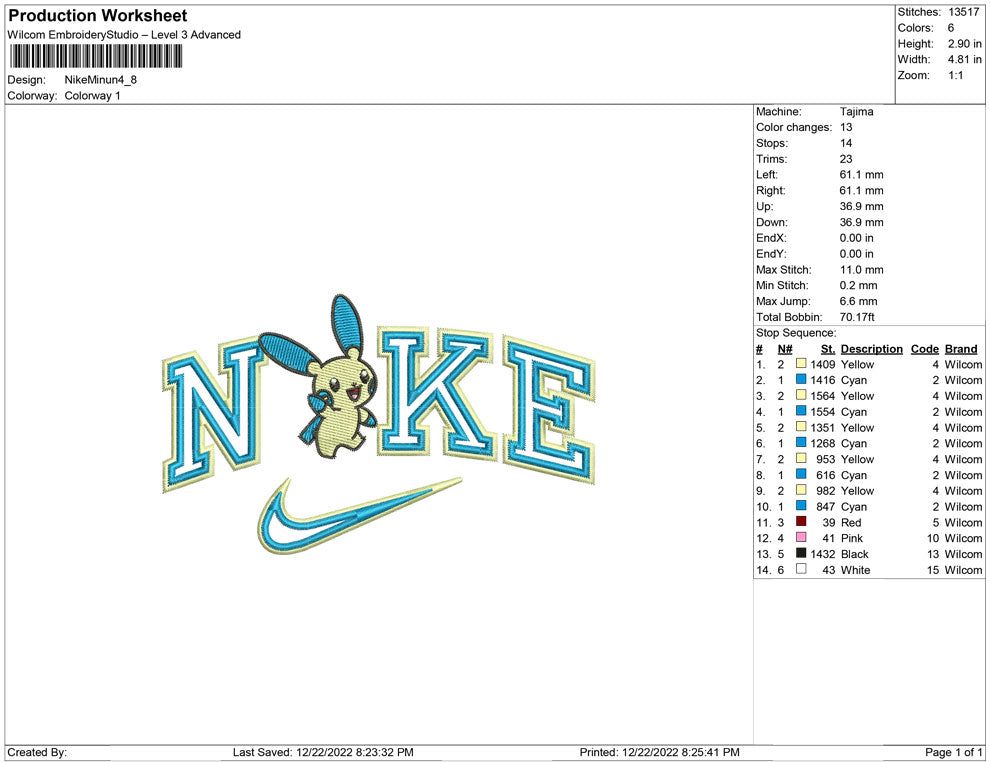Click 'Pink' description in row 12

852,539
